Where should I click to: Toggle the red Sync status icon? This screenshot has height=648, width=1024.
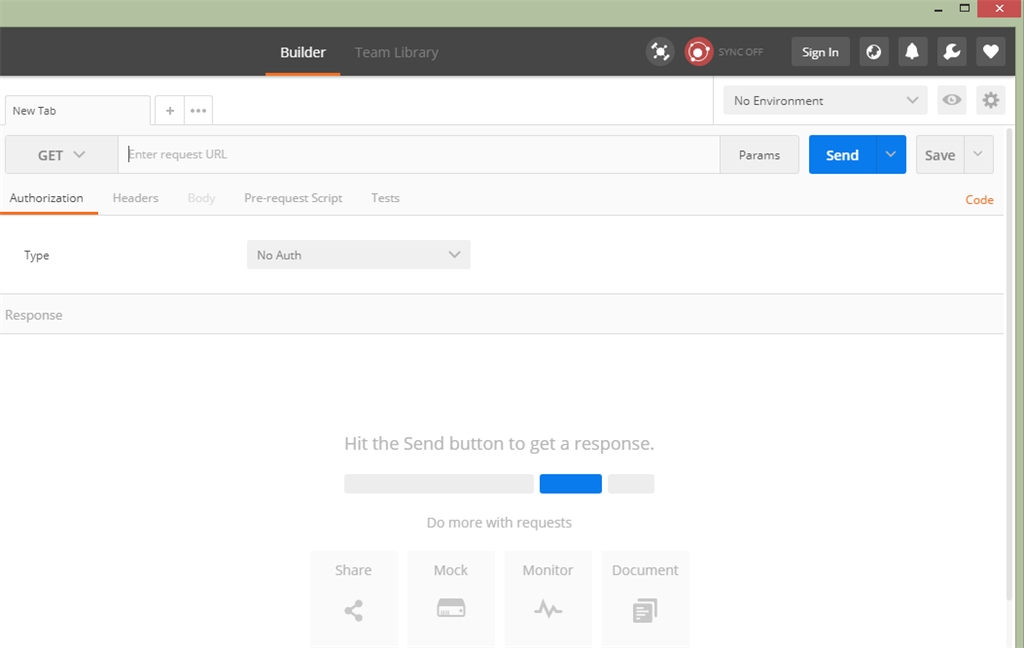point(698,52)
